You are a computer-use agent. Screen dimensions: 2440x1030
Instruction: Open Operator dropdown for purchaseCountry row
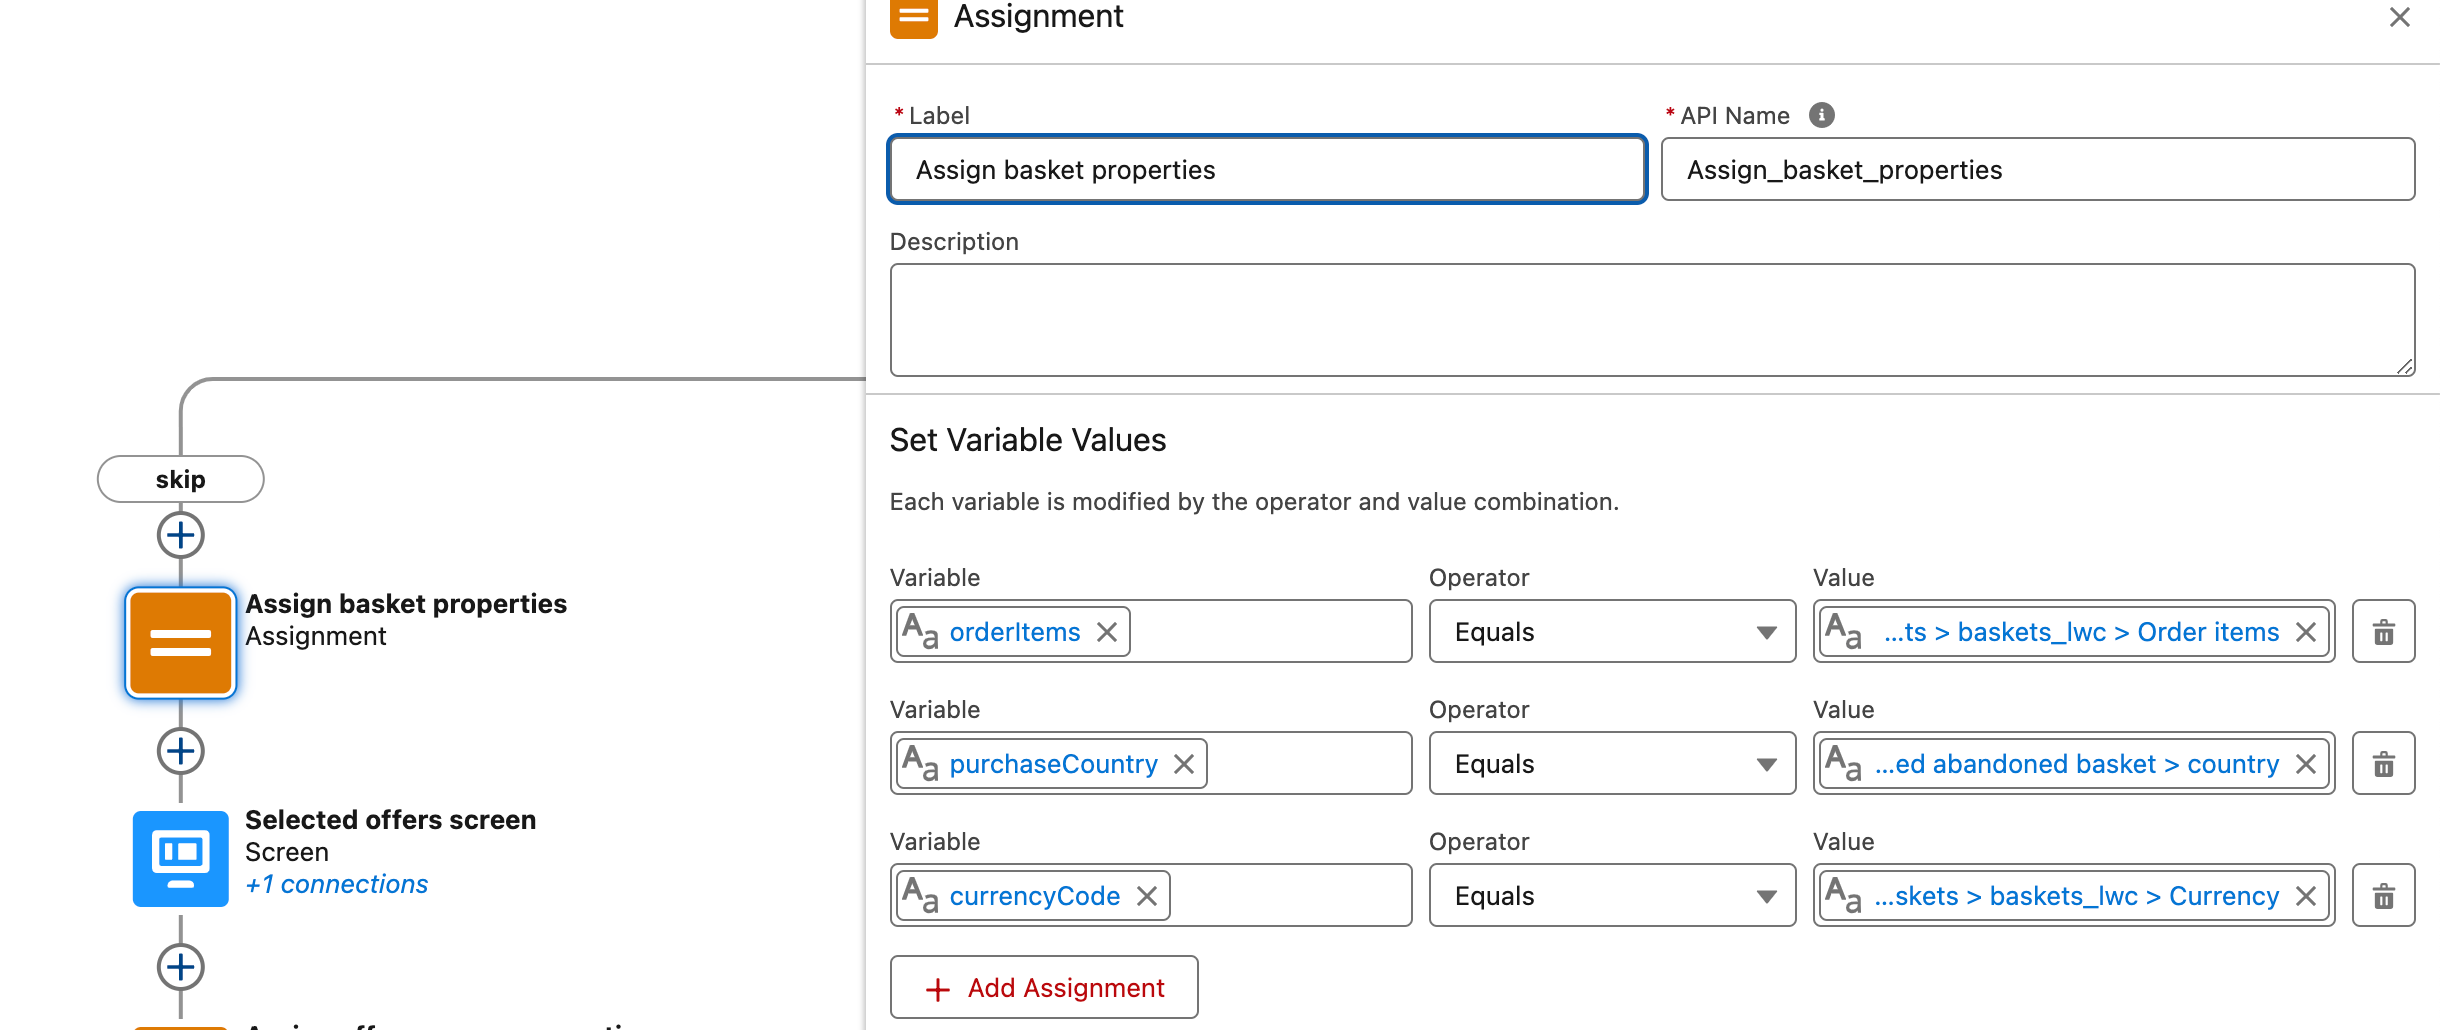tap(1612, 764)
